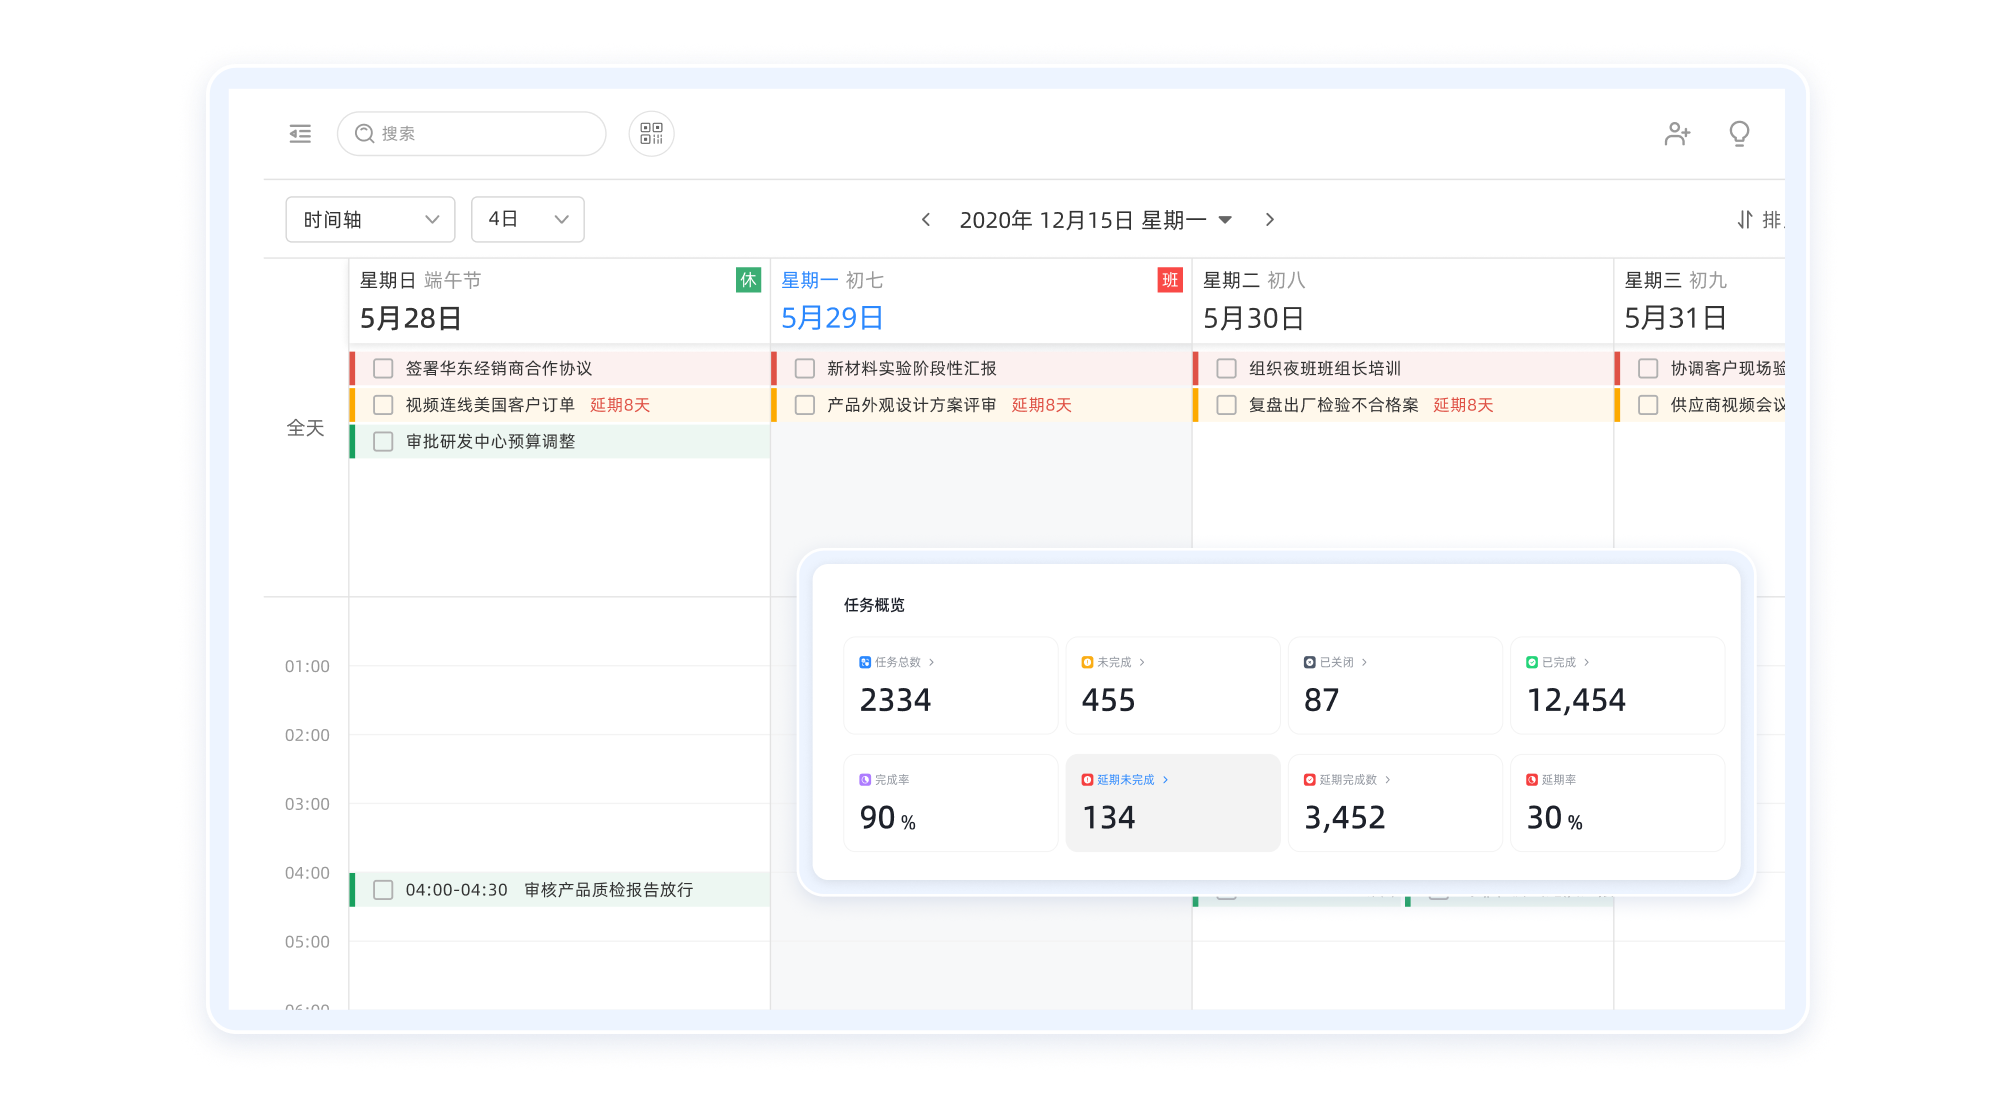Expand 已关闭 chevron
Viewport: 2016px width, 1096px height.
1364,662
